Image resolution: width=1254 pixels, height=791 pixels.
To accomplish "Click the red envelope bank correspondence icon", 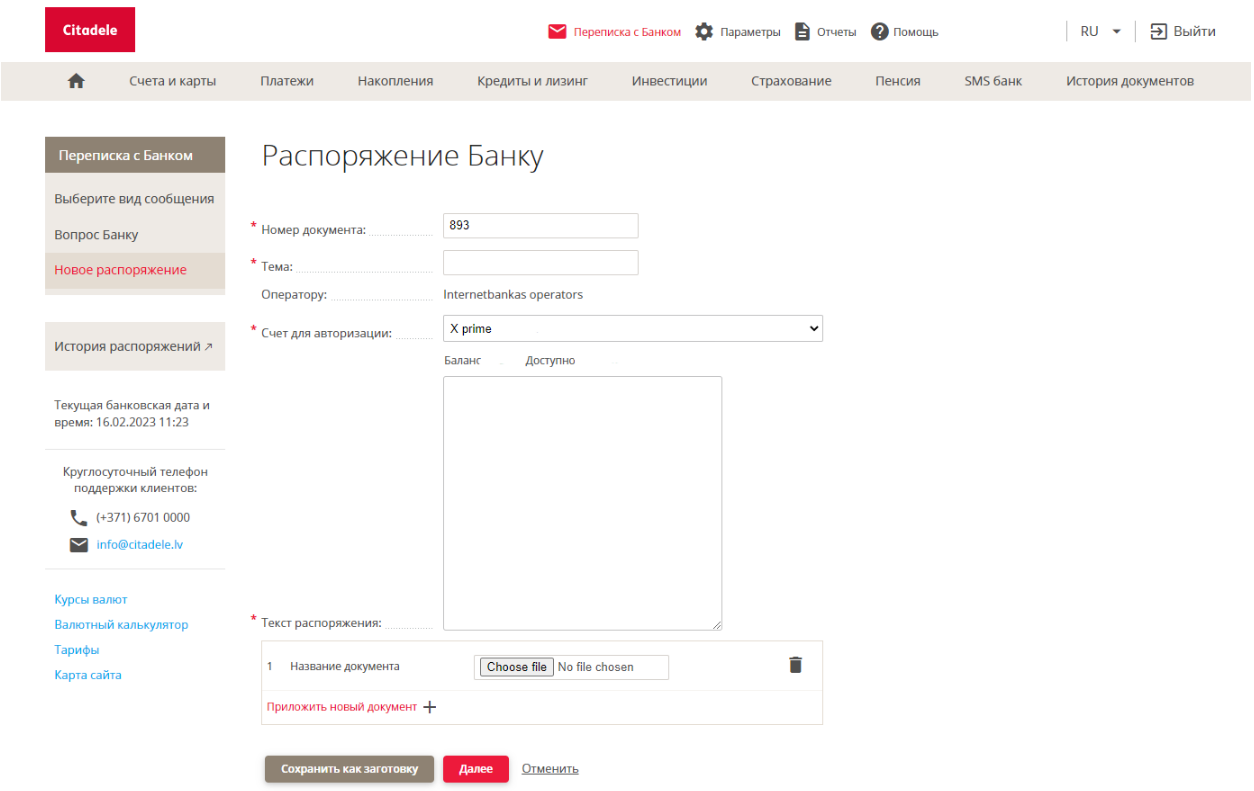I will point(557,32).
